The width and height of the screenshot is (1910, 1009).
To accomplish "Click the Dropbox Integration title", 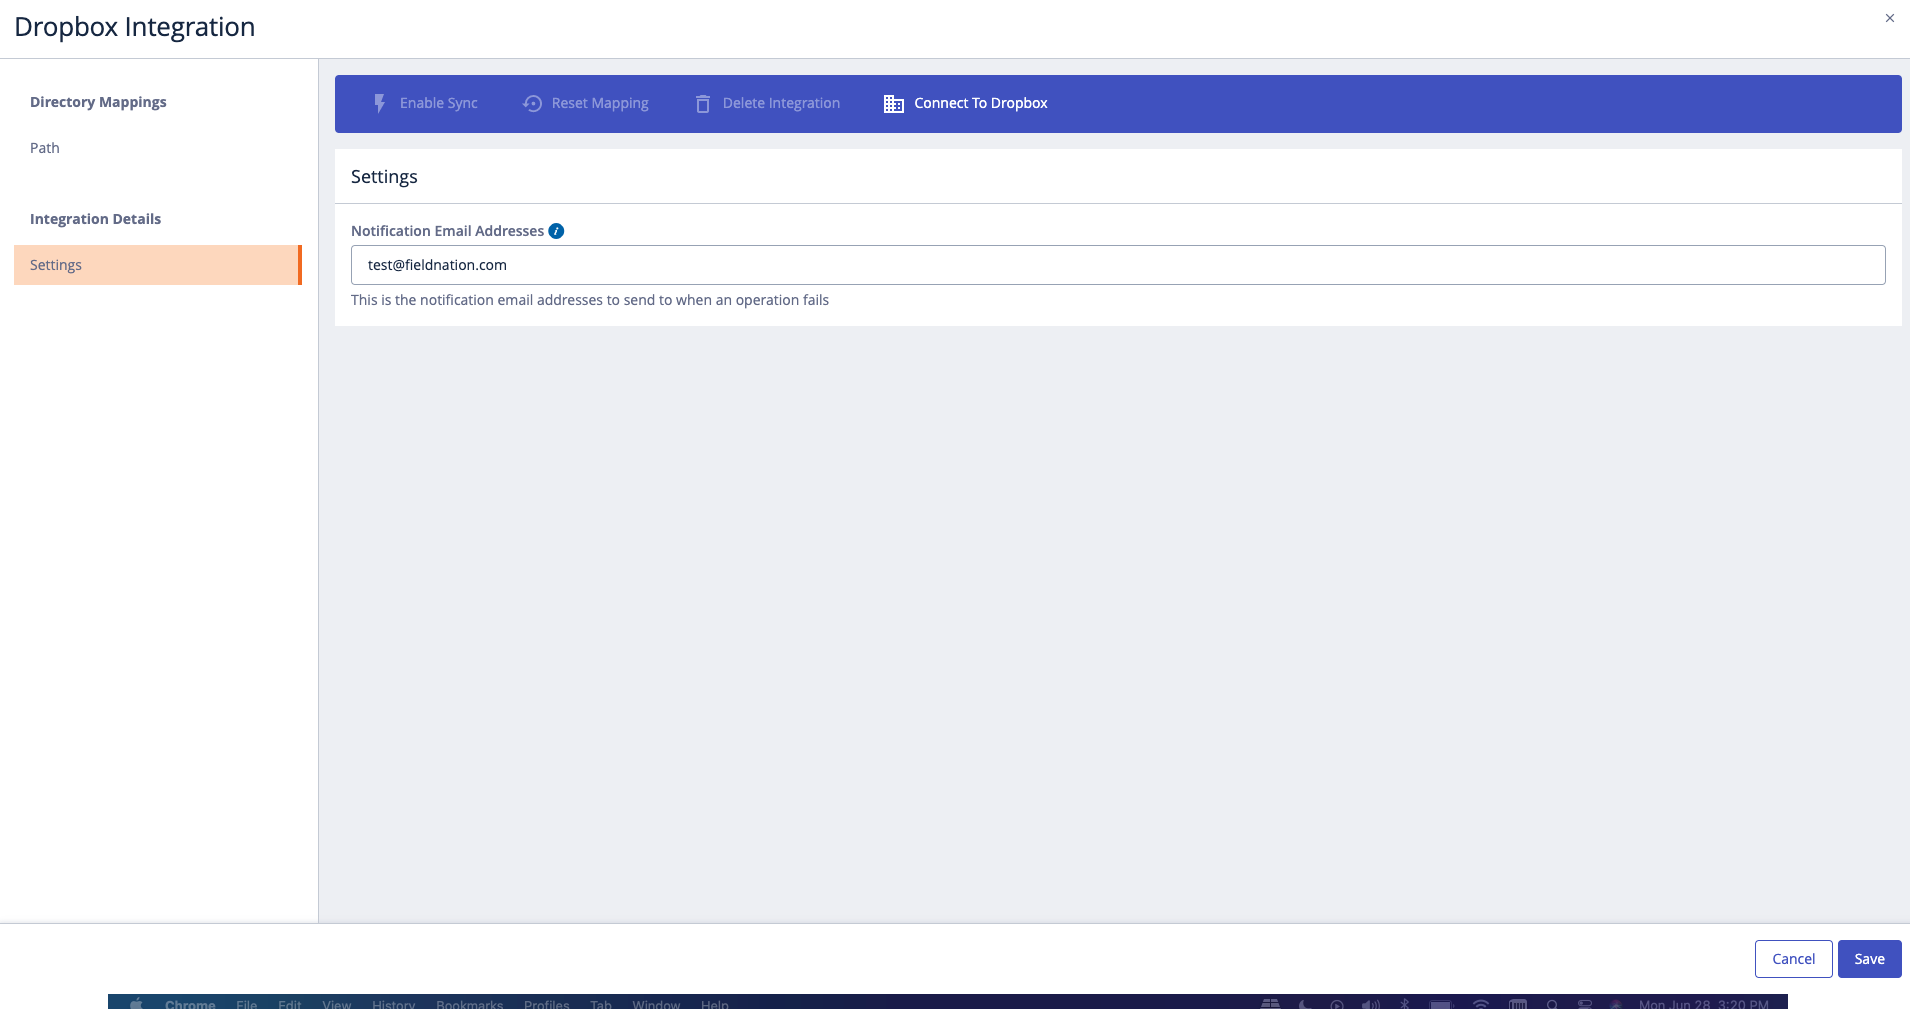I will click(135, 27).
